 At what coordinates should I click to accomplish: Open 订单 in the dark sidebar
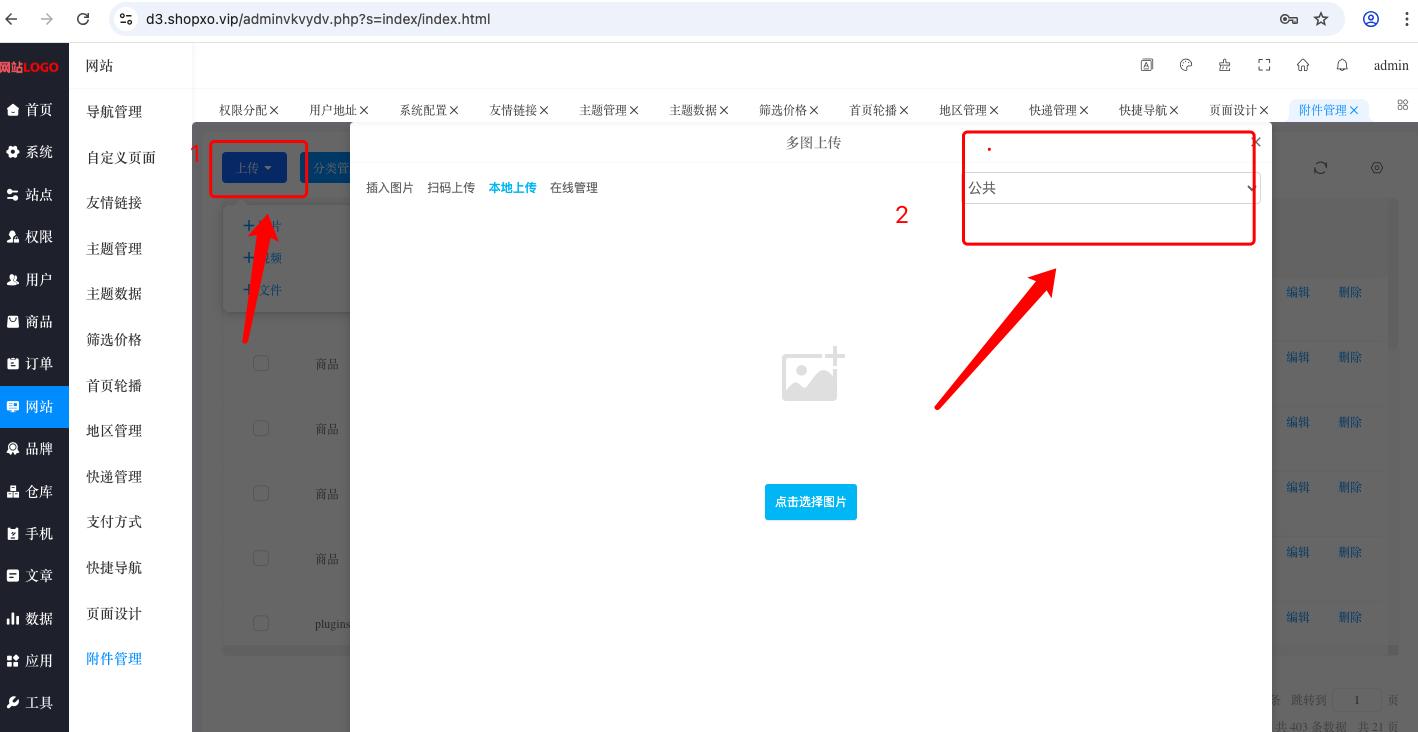34,364
